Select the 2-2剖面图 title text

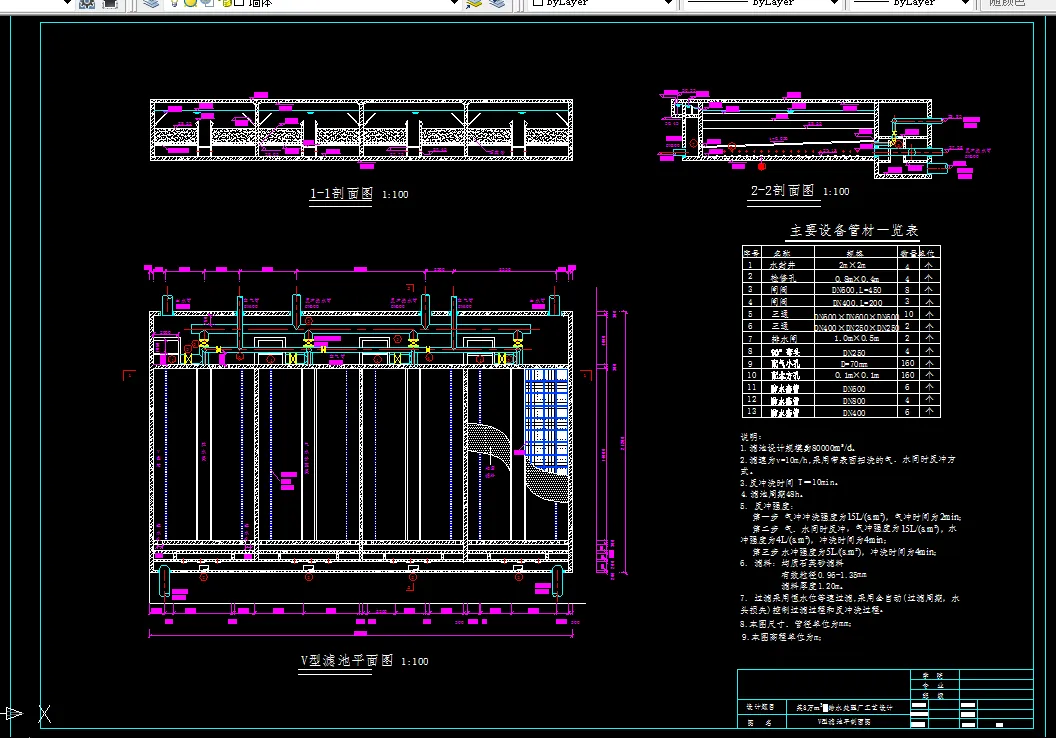[x=783, y=191]
